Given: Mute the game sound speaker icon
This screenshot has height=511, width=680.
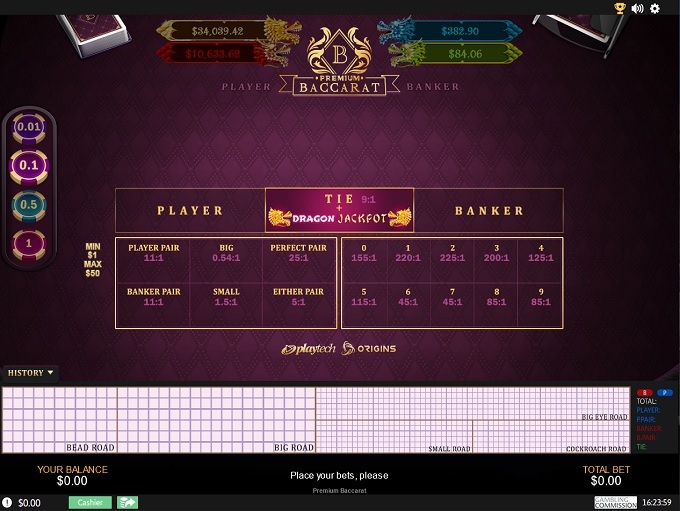Looking at the screenshot, I should tap(638, 8).
